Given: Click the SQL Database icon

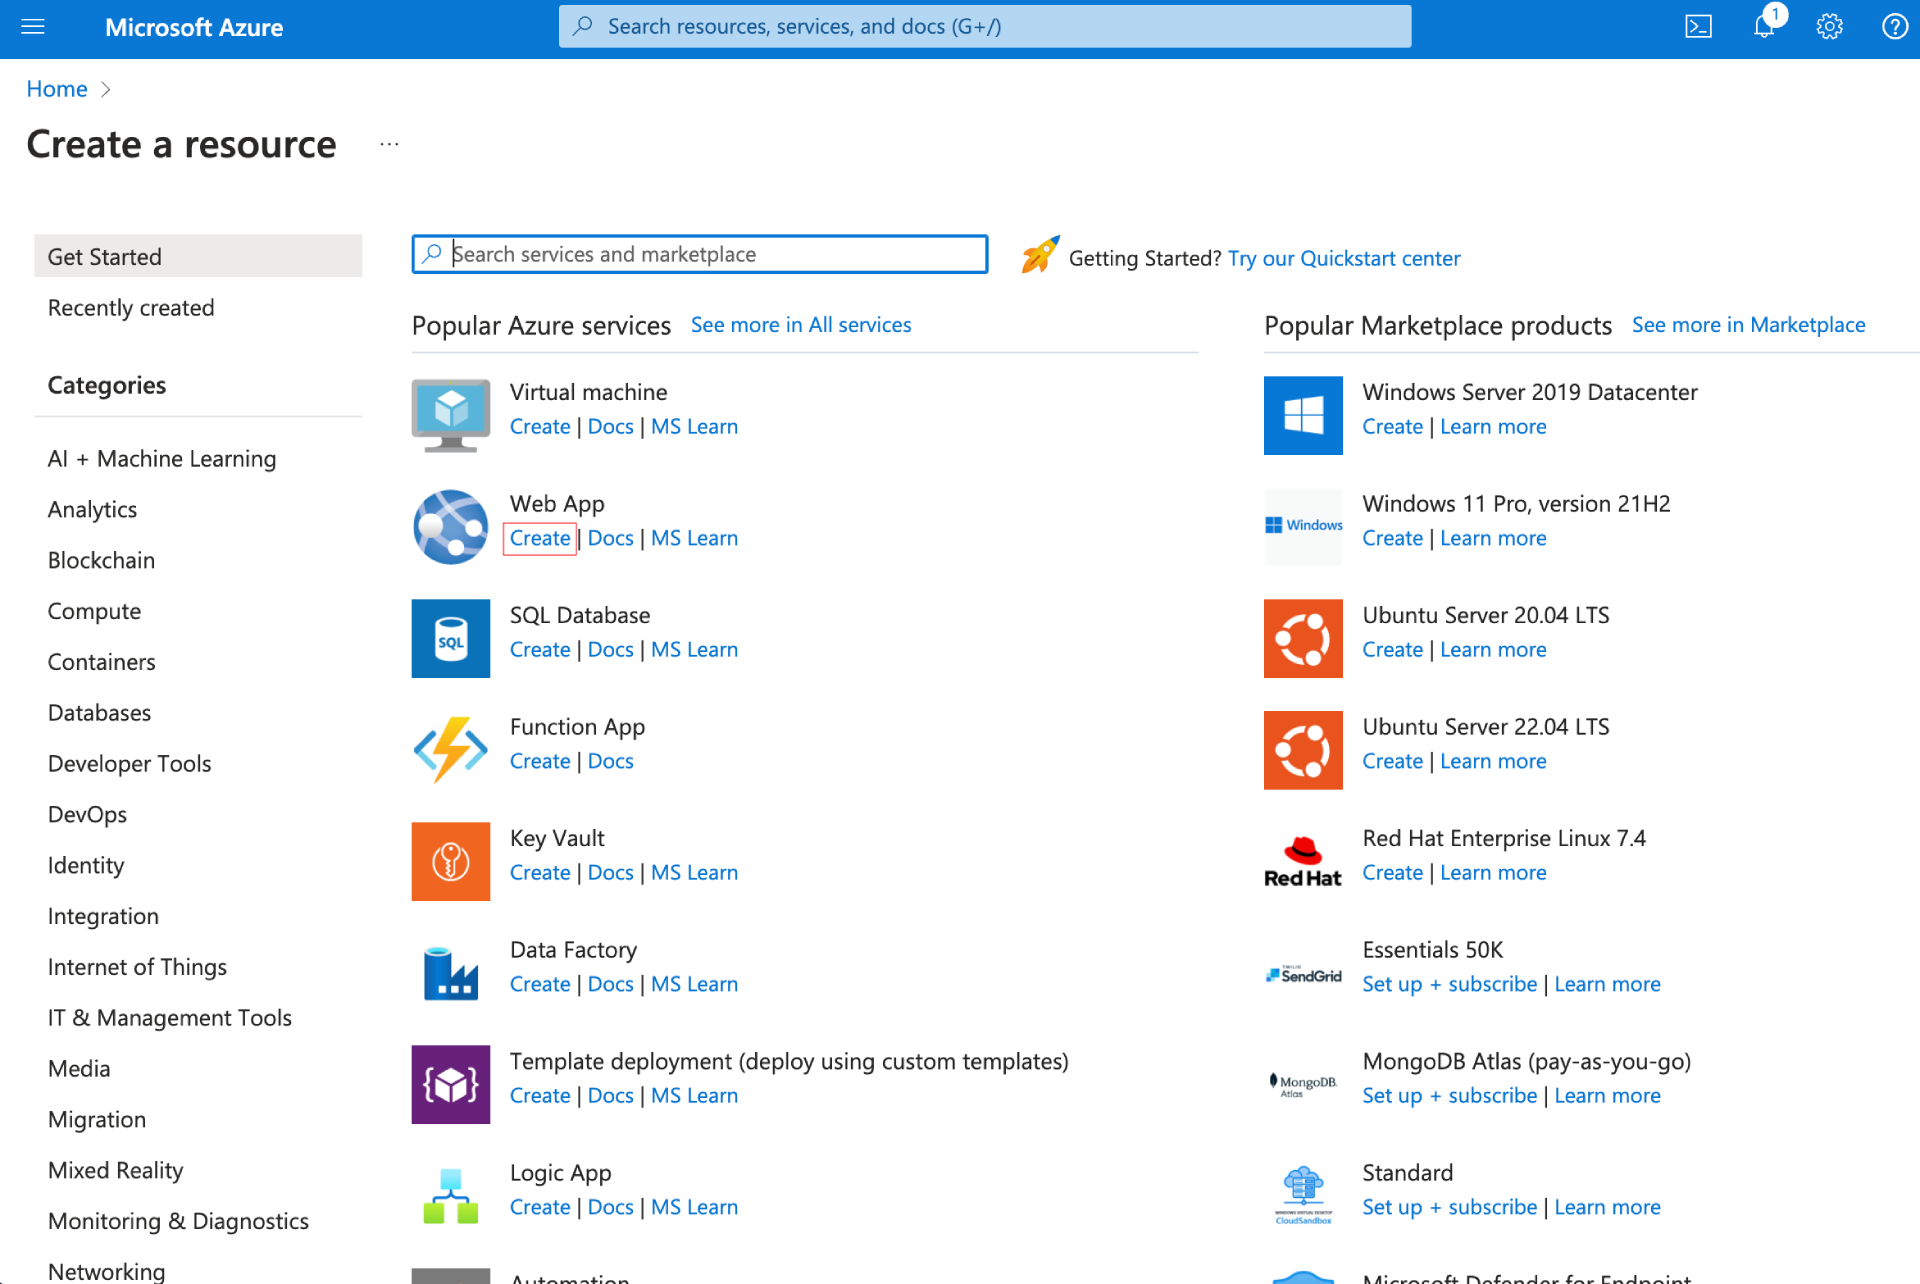Looking at the screenshot, I should 450,638.
